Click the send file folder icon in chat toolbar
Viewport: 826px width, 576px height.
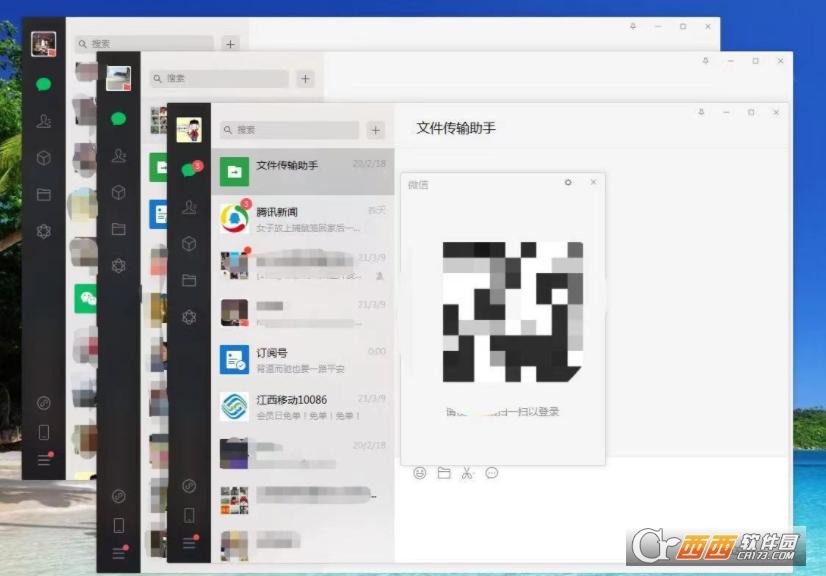[444, 473]
